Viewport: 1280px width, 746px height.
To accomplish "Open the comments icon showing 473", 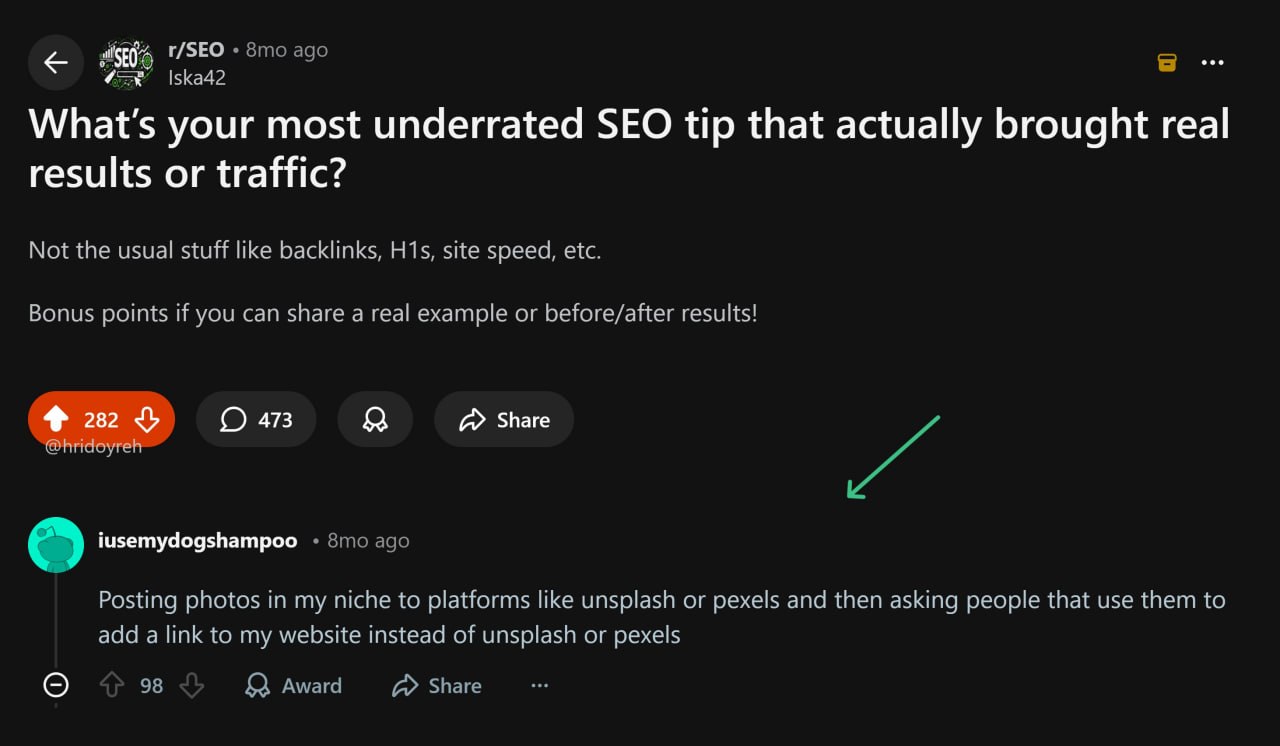I will pos(256,420).
